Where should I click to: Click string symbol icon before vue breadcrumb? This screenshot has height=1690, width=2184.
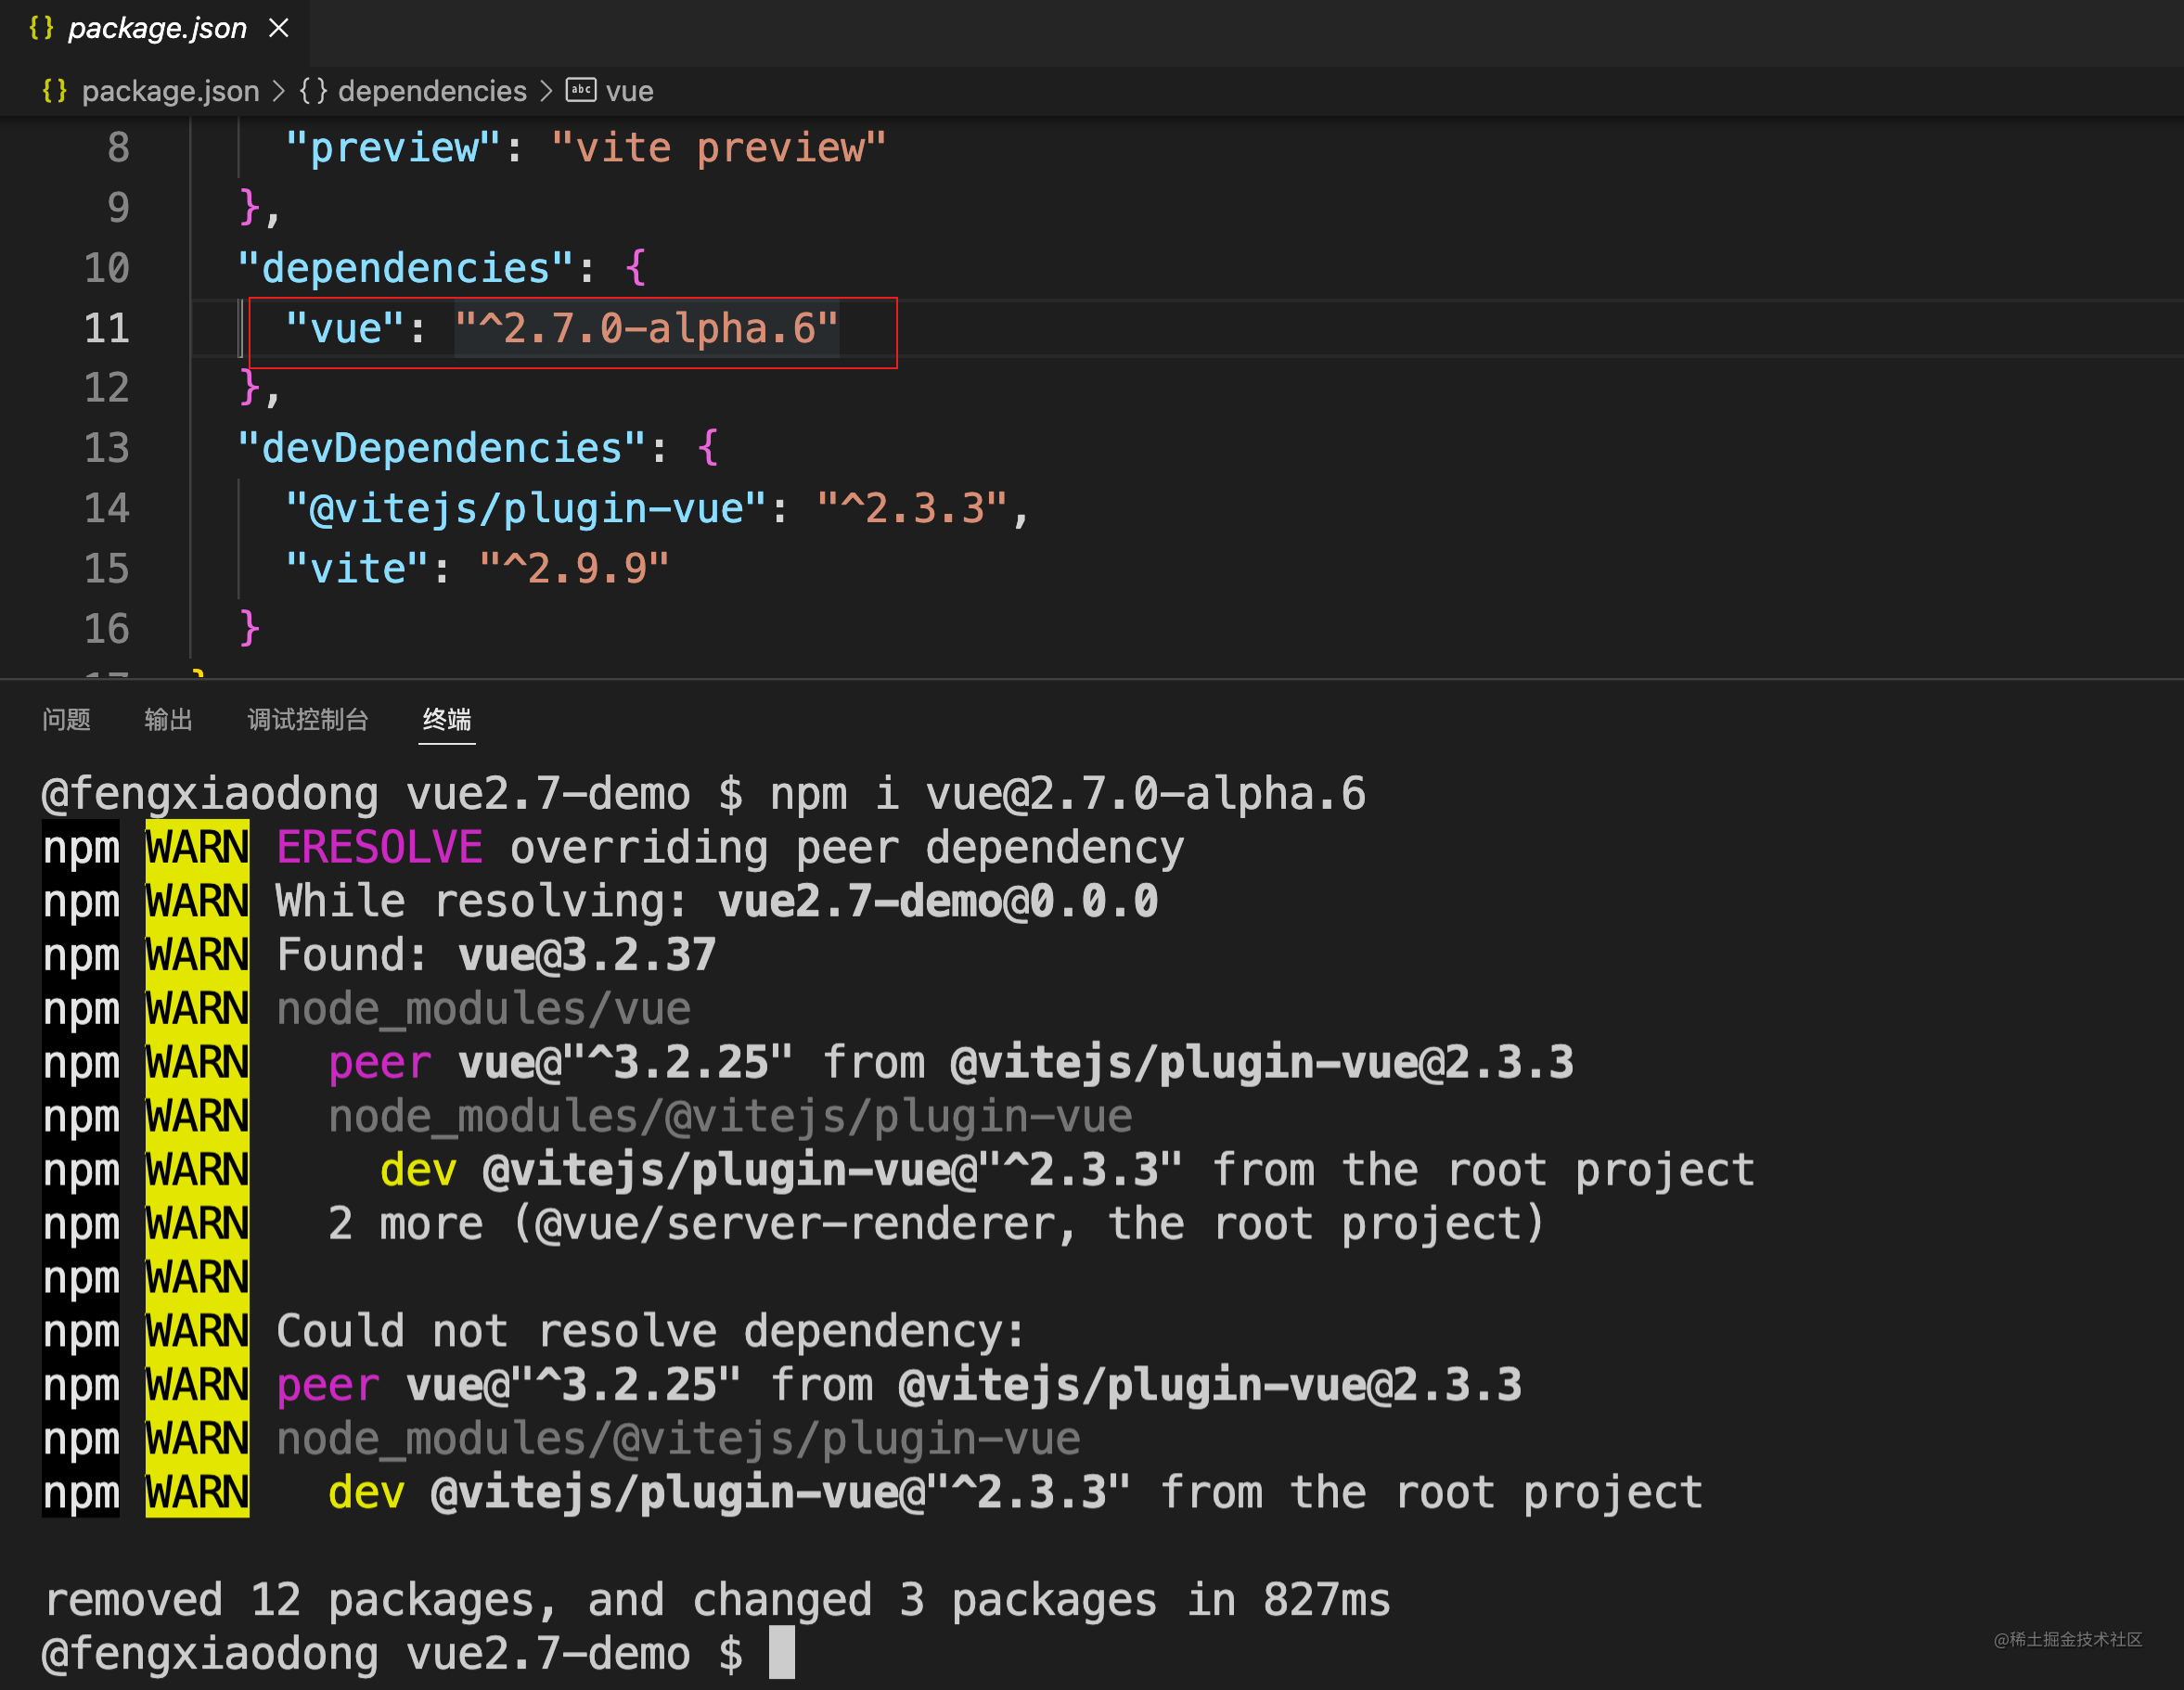click(x=581, y=90)
